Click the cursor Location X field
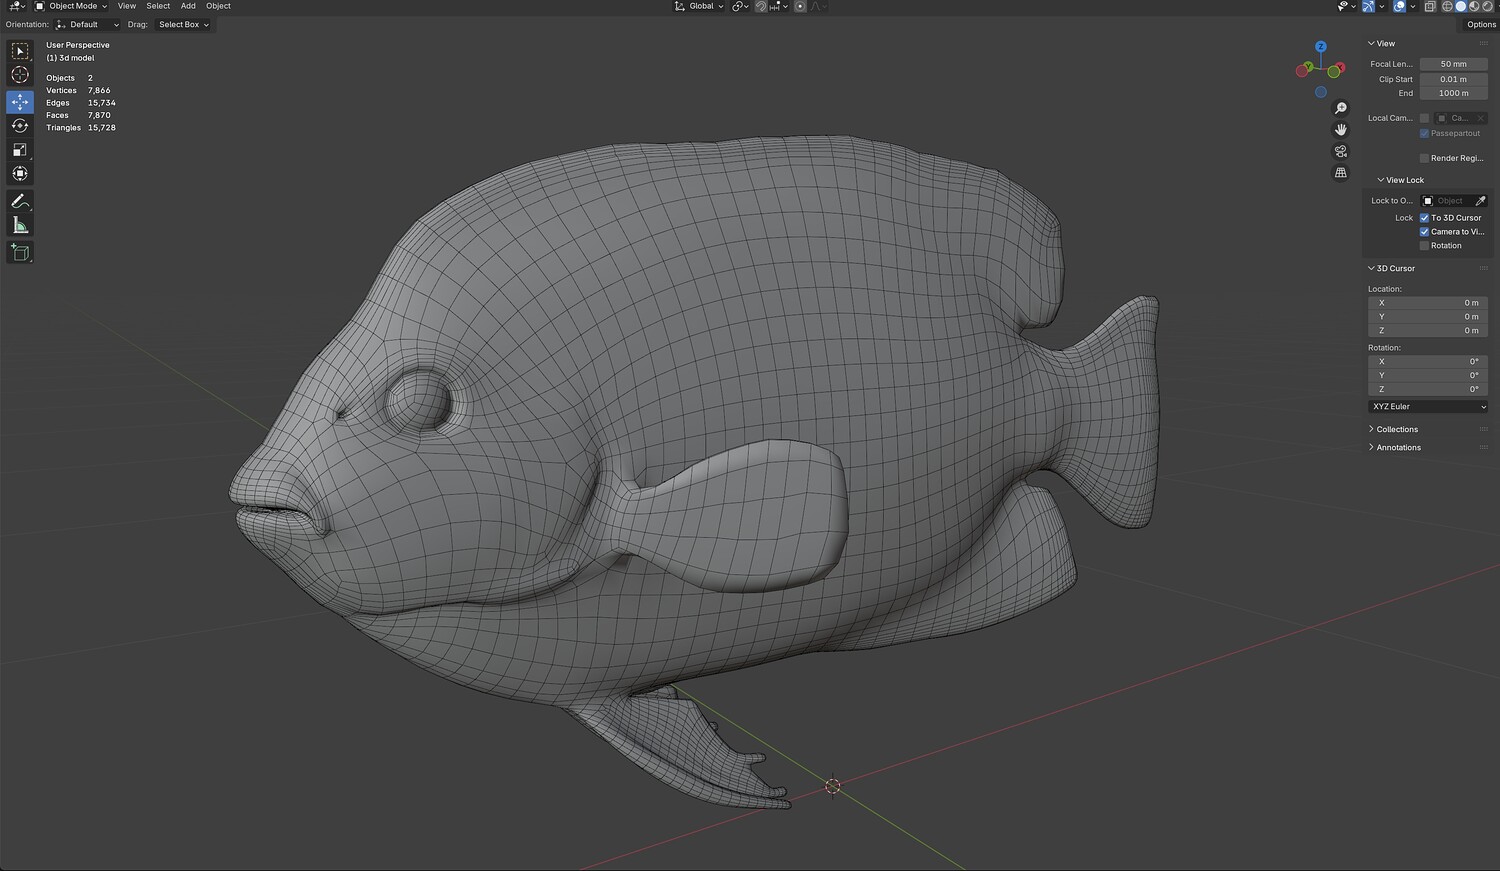 click(1427, 303)
